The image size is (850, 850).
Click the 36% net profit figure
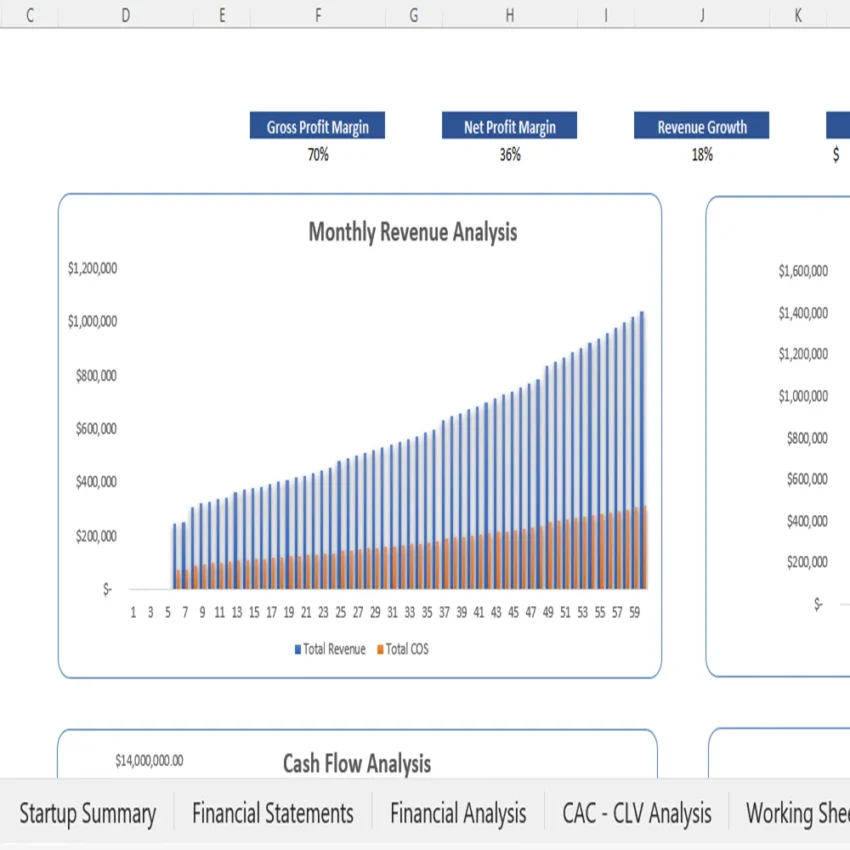[x=509, y=155]
